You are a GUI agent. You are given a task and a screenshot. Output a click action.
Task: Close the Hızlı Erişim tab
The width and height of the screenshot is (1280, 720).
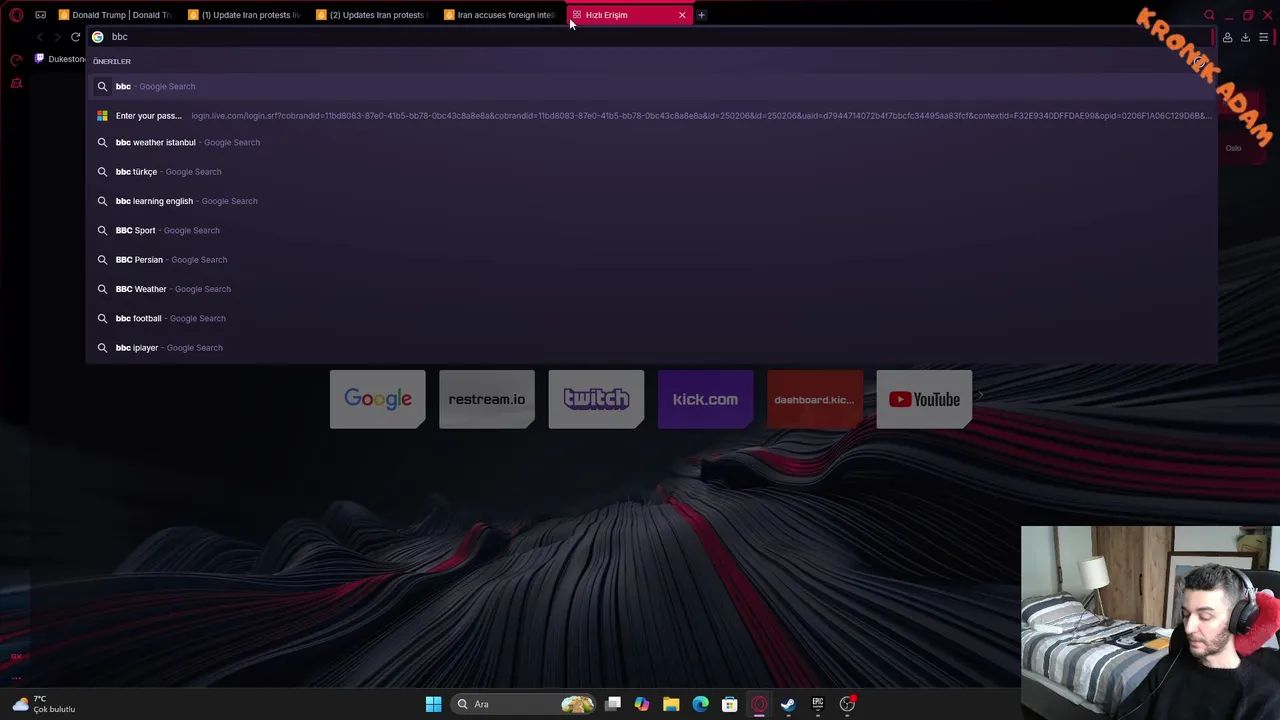coord(682,15)
